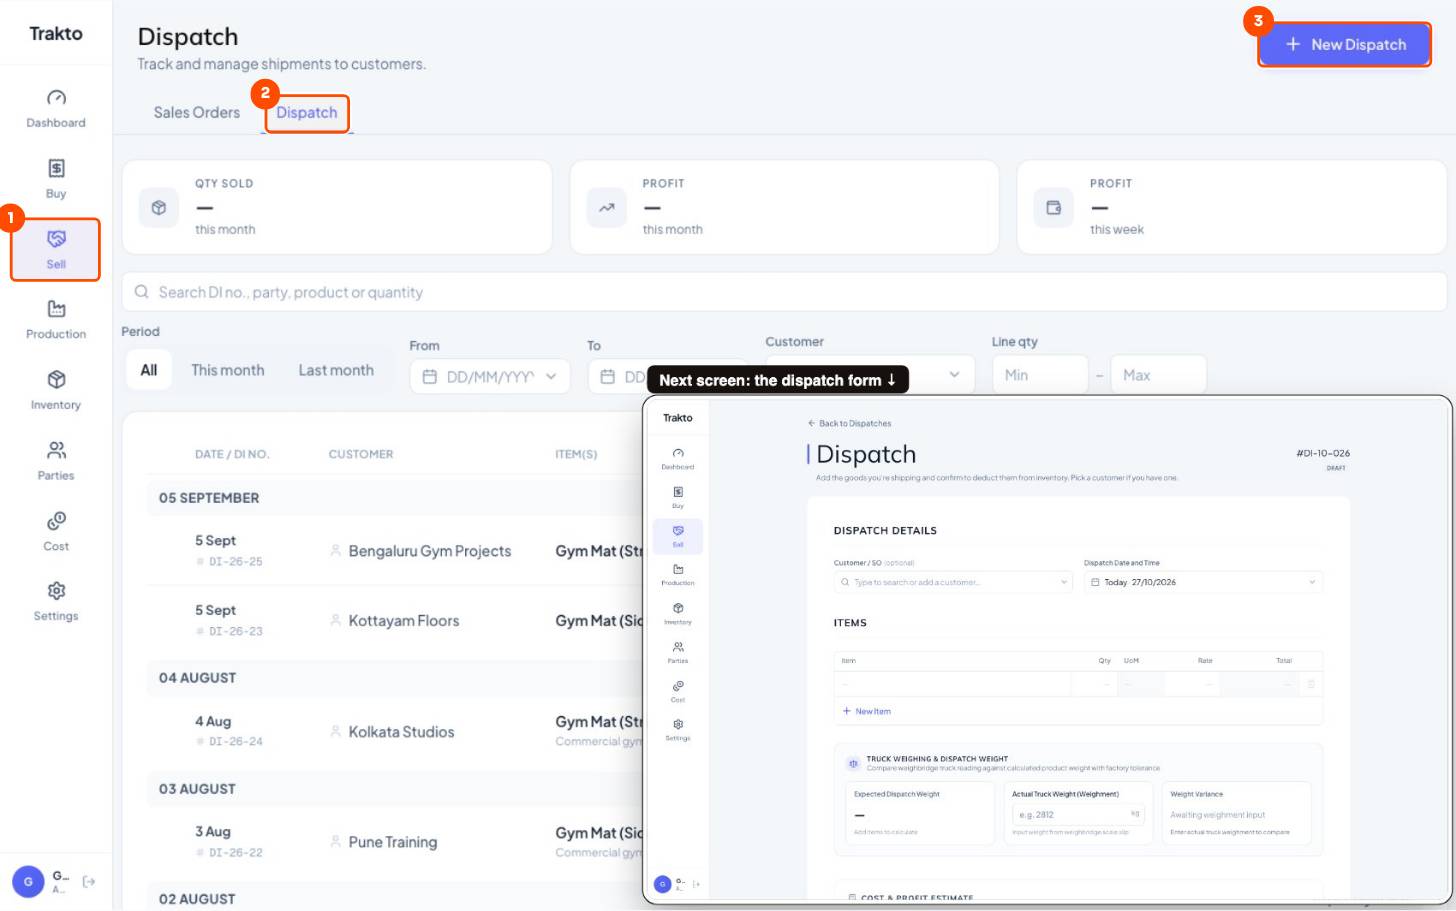The width and height of the screenshot is (1456, 911).
Task: Select the All period filter
Action: click(x=149, y=370)
